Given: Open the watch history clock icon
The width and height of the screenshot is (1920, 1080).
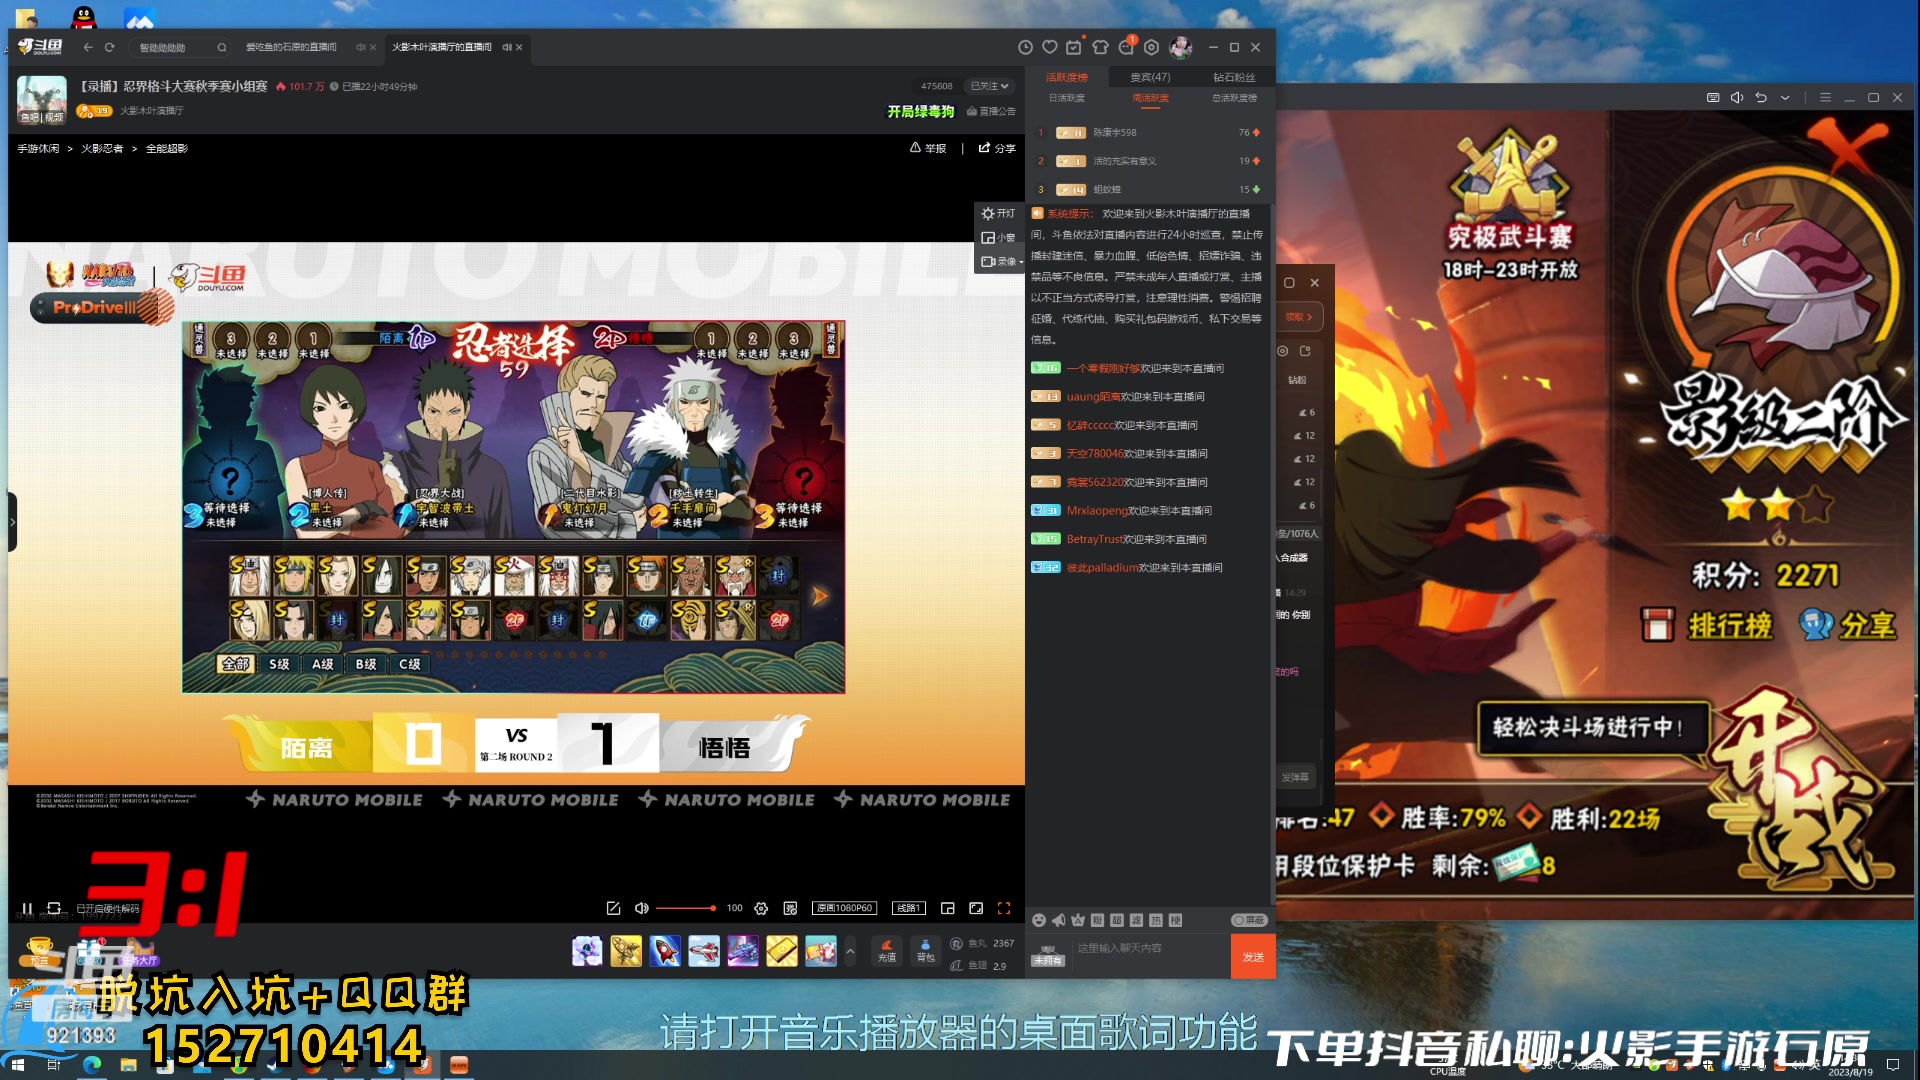Looking at the screenshot, I should pyautogui.click(x=1025, y=47).
